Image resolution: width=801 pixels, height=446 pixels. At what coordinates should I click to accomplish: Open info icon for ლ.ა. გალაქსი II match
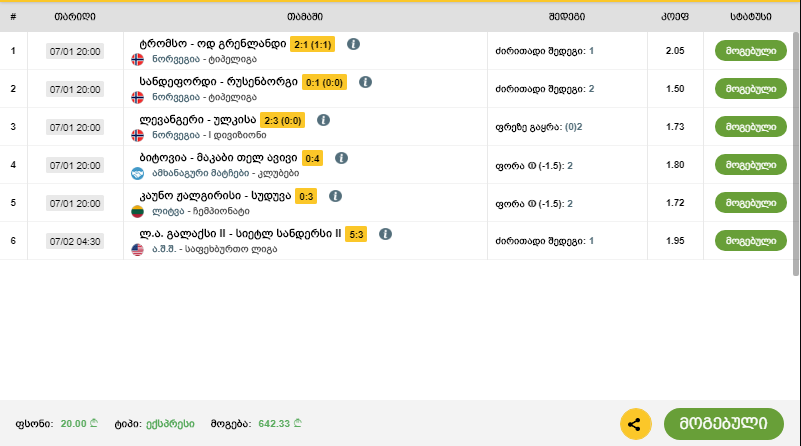(385, 234)
